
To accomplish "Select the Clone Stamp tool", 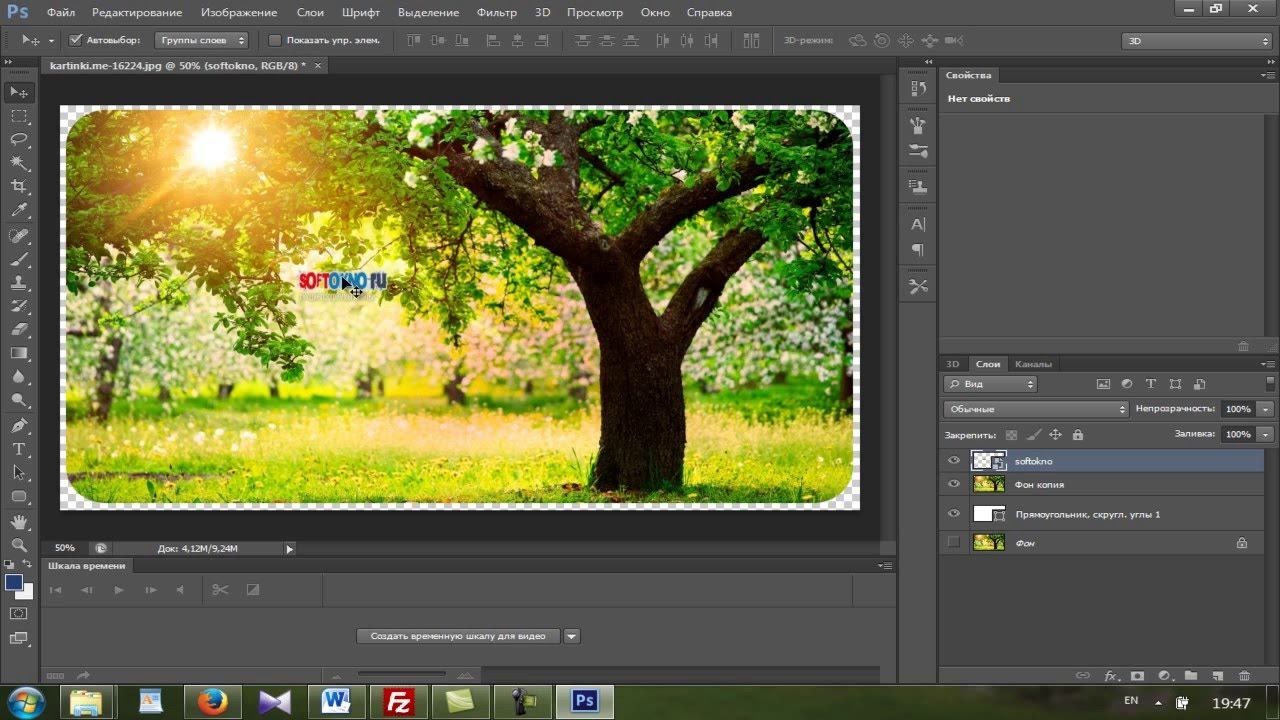I will click(x=19, y=283).
